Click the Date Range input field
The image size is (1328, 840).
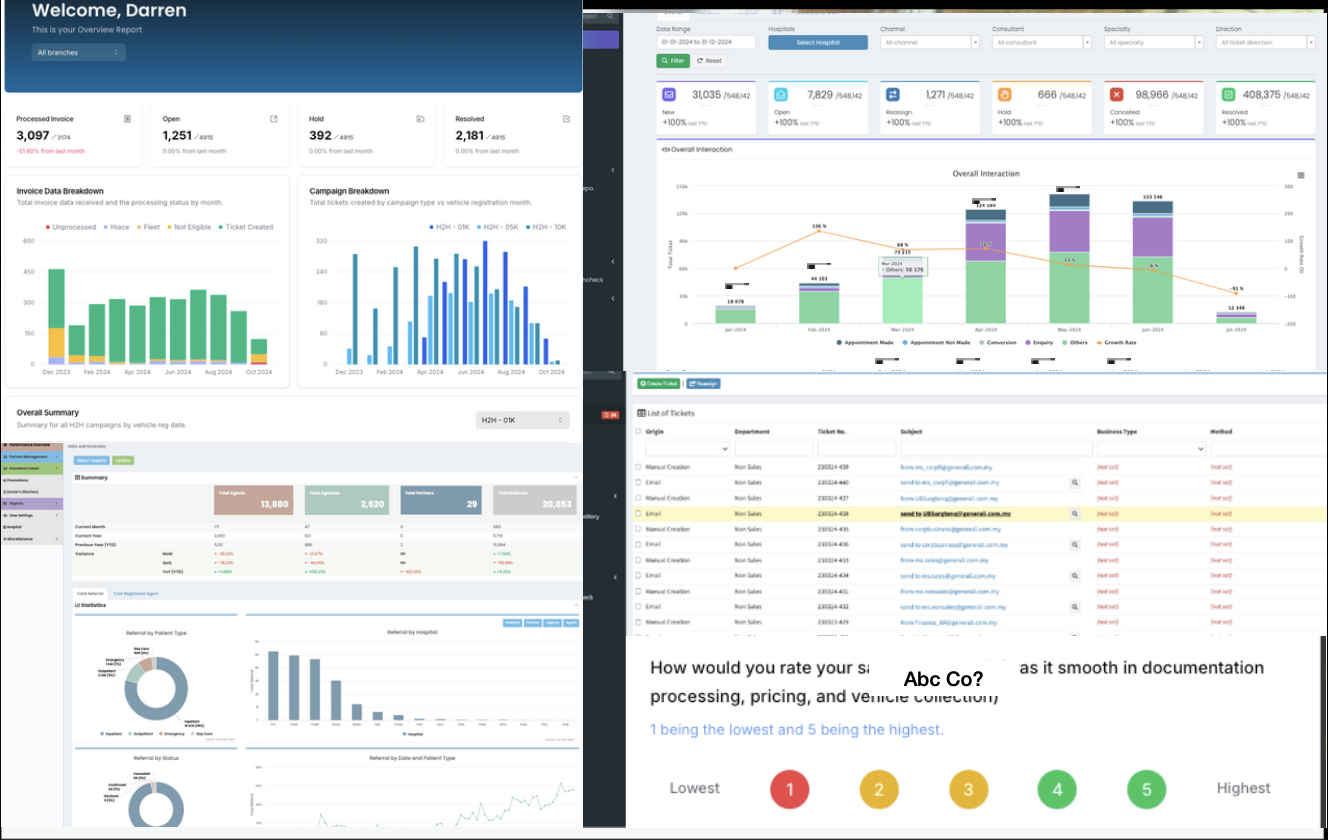click(x=705, y=41)
